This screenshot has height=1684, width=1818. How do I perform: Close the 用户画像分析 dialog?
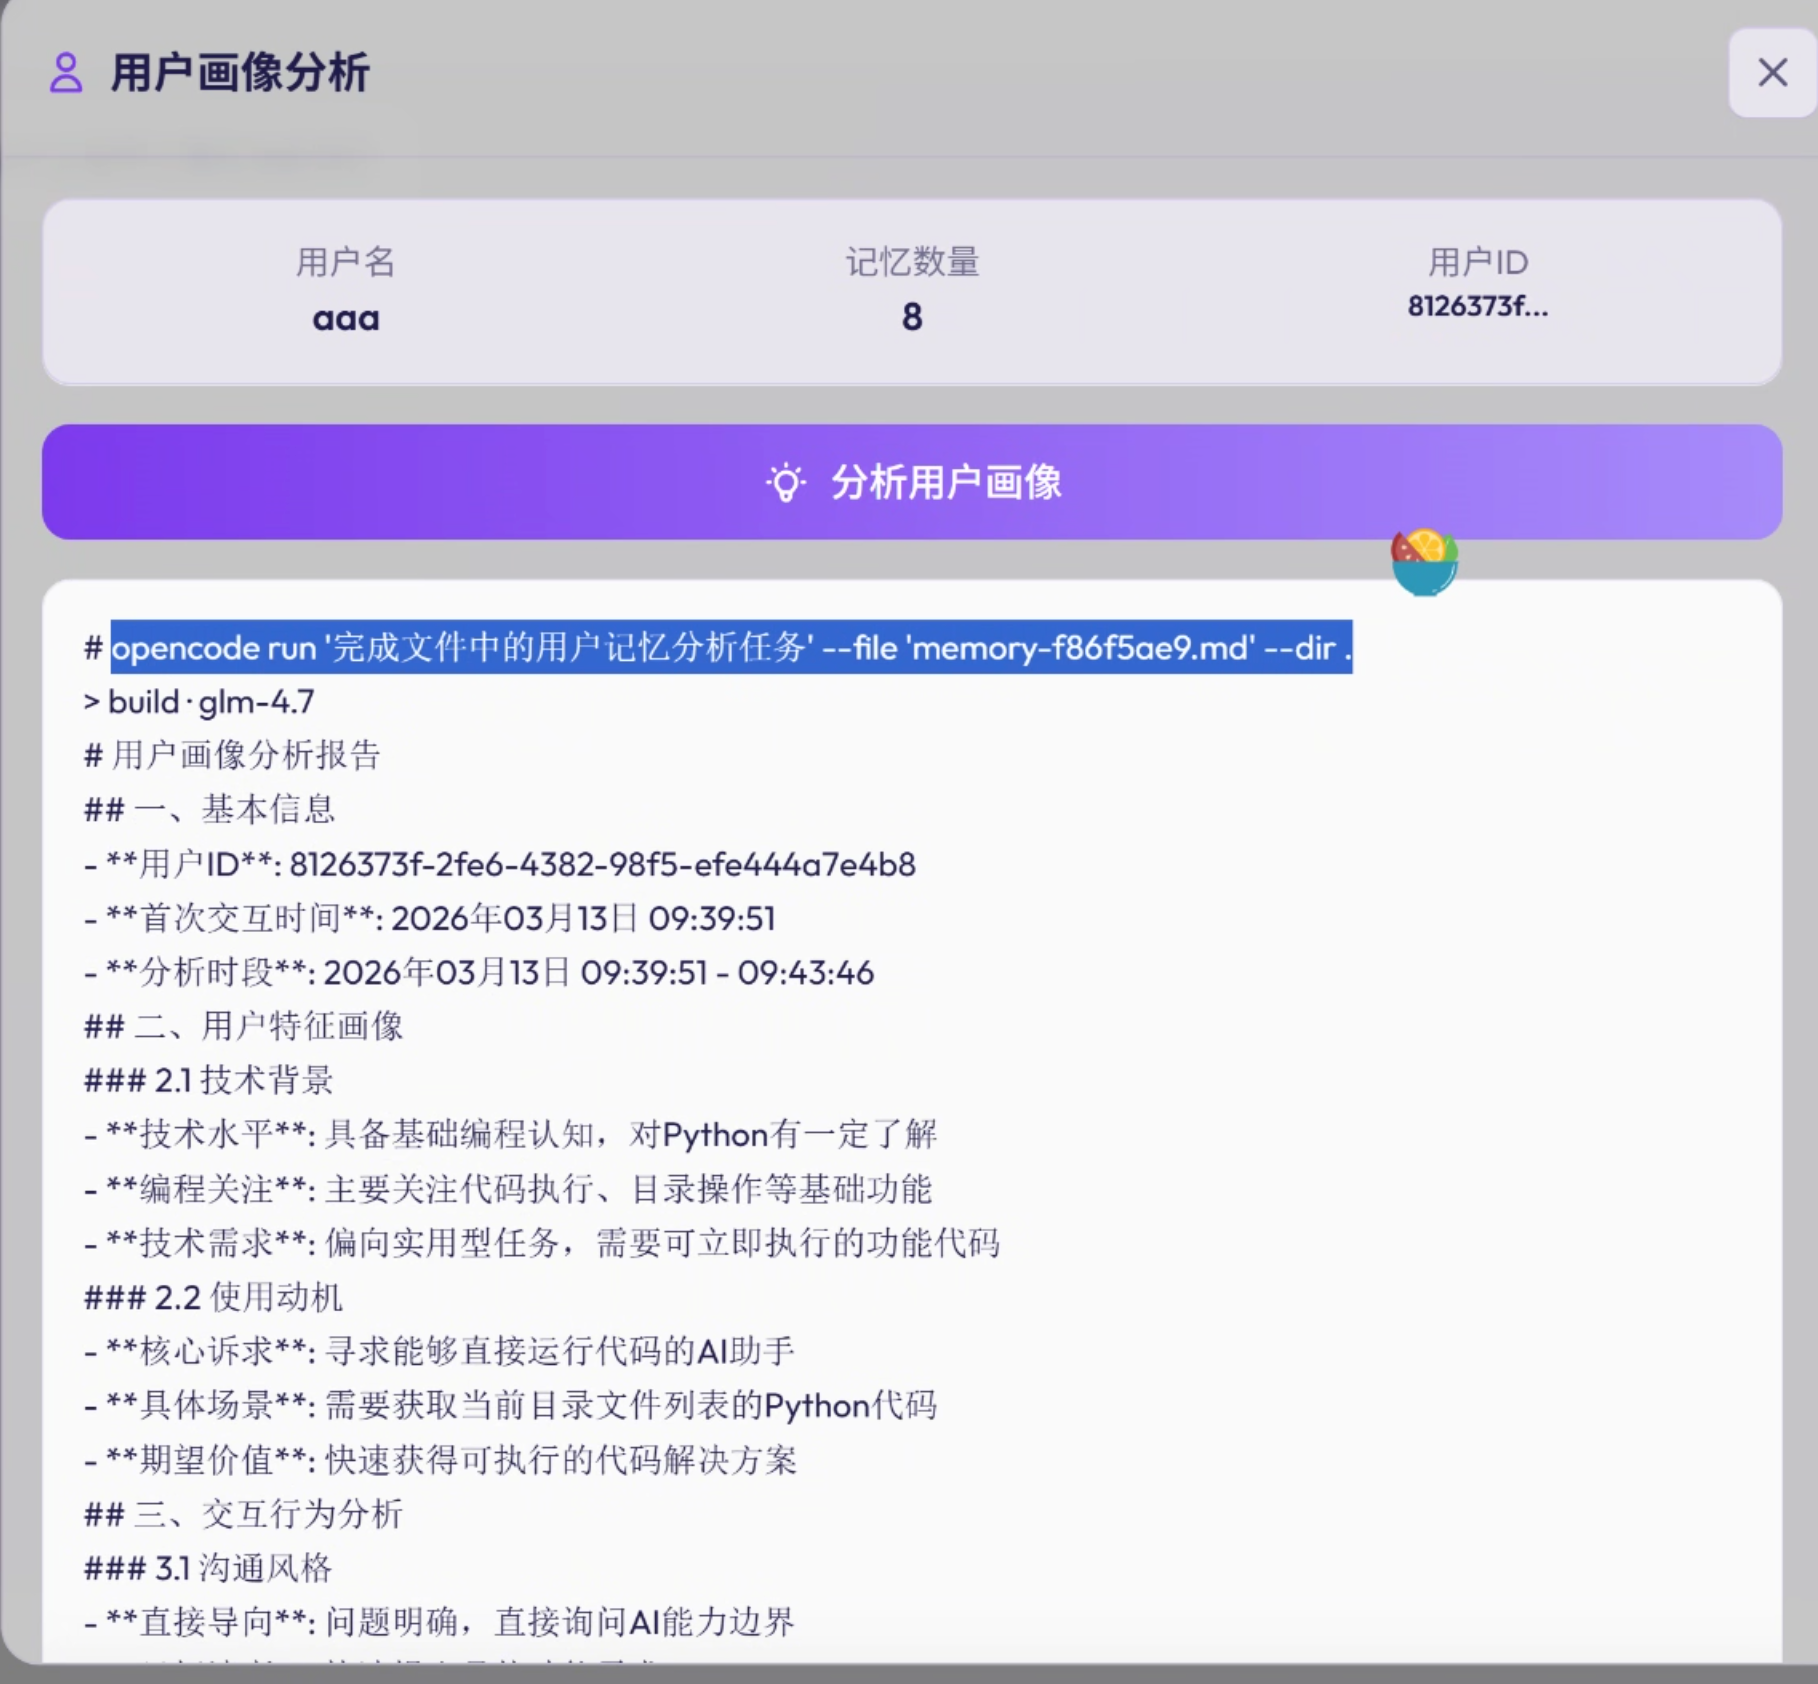(1771, 73)
